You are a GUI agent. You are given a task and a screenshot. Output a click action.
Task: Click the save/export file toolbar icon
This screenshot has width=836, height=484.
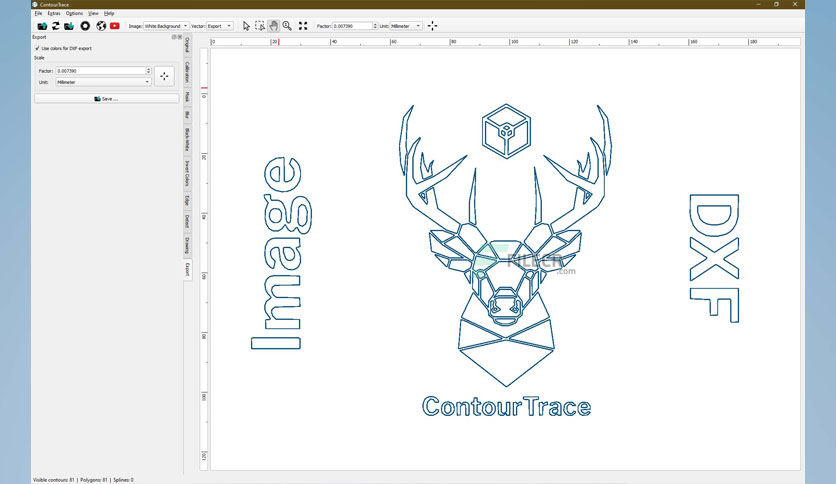[x=69, y=26]
